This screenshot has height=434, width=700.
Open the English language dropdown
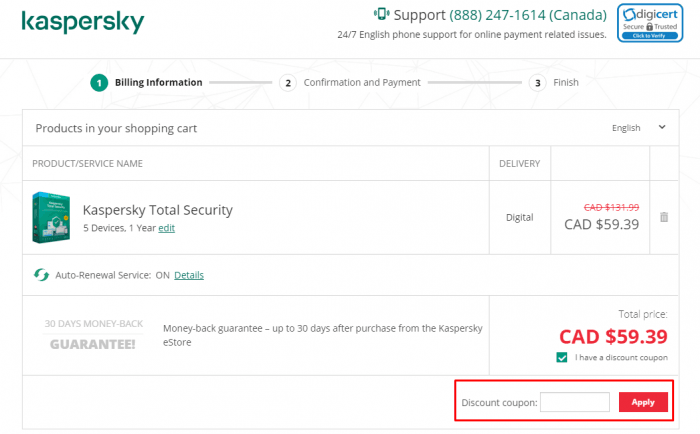click(638, 128)
